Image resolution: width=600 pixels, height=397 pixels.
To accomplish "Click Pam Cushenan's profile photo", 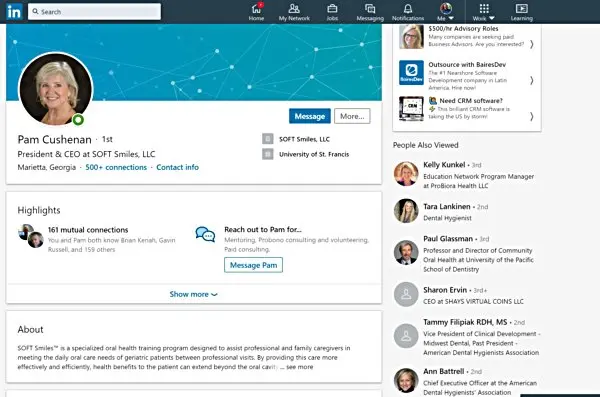I will 56,89.
